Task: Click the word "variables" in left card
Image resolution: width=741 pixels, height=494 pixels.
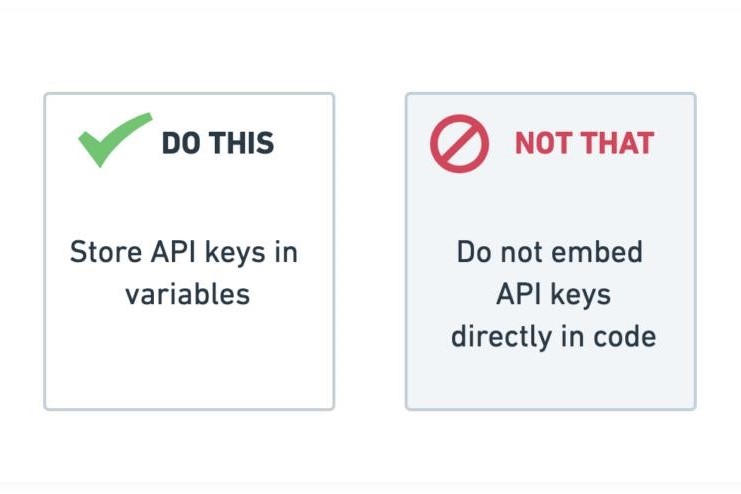Action: tap(188, 295)
